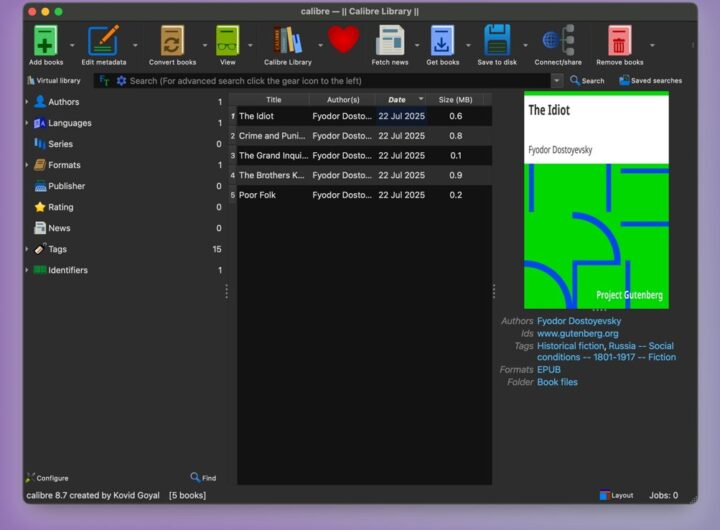Open Add books dropdown arrow
The width and height of the screenshot is (720, 530).
[x=72, y=45]
